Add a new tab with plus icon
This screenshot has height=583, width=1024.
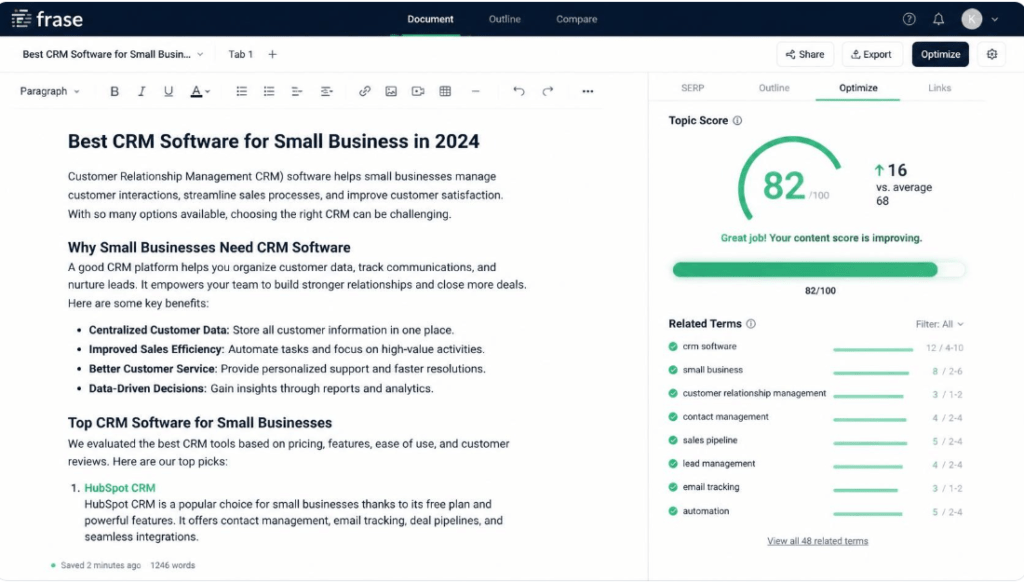(272, 54)
